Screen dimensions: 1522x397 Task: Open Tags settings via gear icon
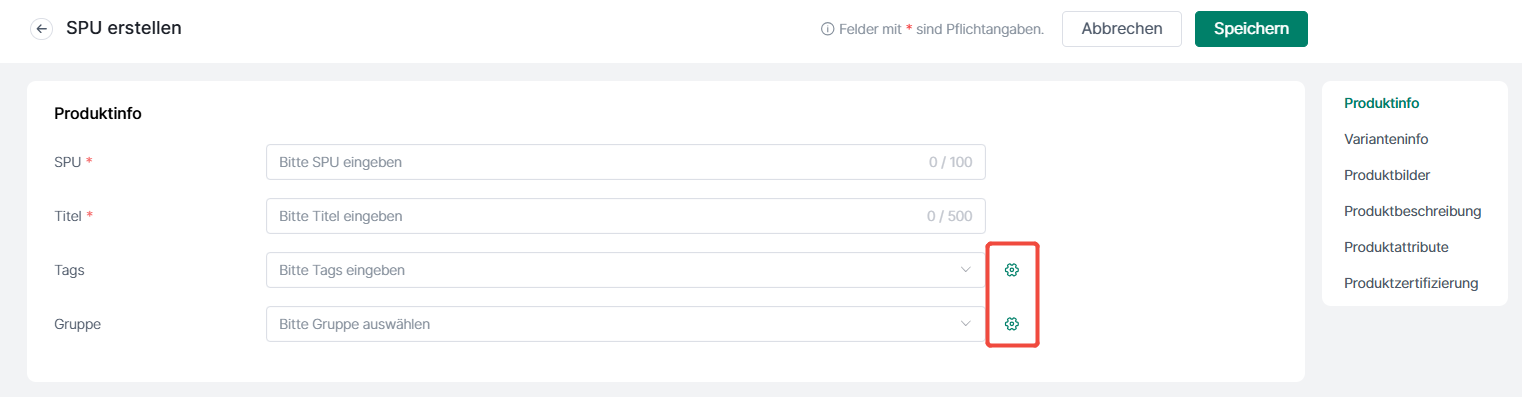pyautogui.click(x=1012, y=270)
